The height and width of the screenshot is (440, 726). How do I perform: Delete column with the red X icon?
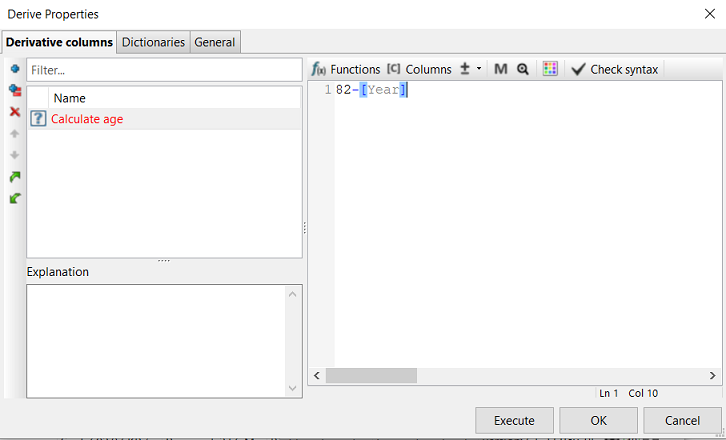click(14, 112)
